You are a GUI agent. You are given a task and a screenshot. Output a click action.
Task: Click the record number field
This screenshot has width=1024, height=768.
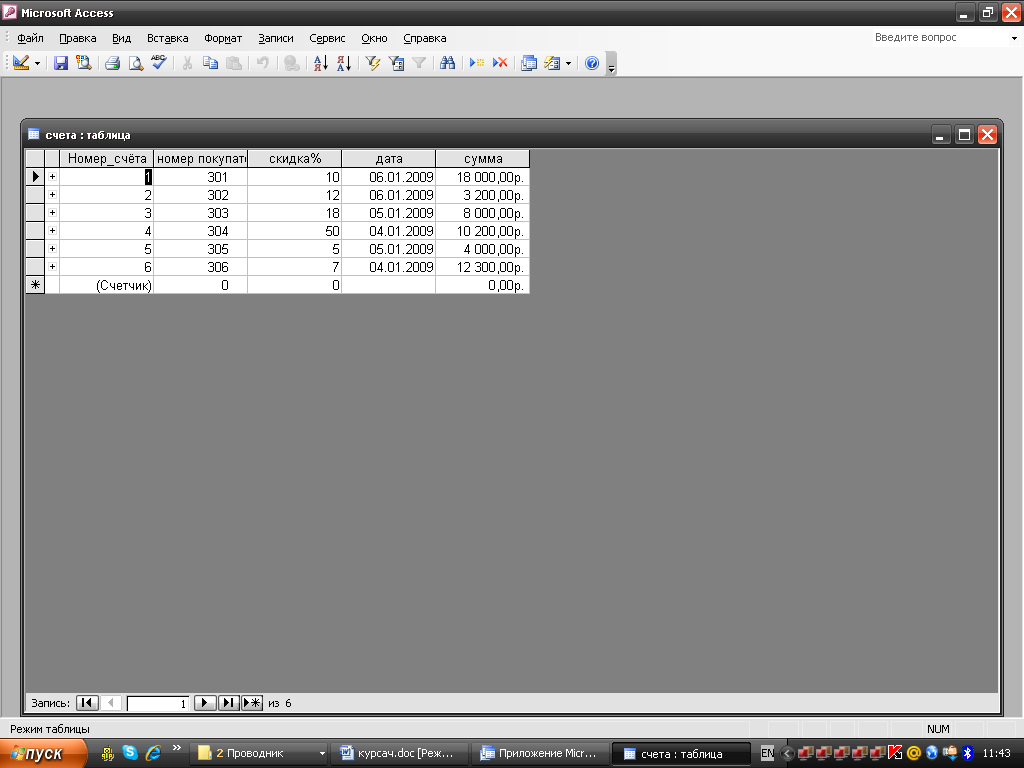coord(158,703)
